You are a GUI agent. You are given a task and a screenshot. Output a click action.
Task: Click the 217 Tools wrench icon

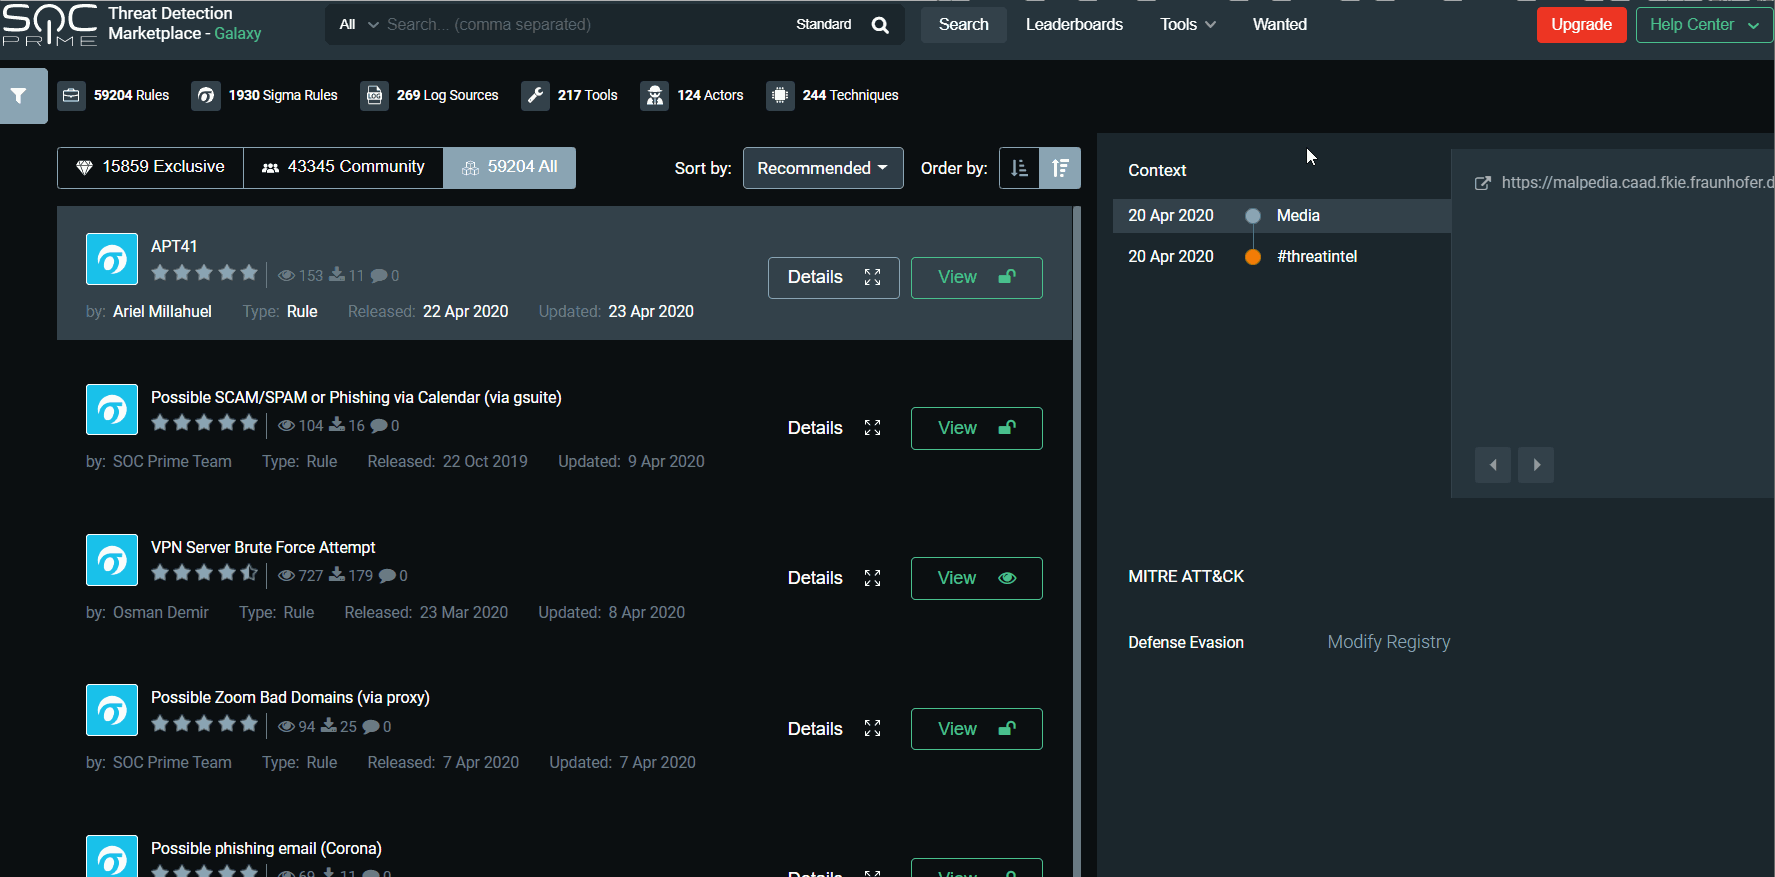tap(535, 95)
